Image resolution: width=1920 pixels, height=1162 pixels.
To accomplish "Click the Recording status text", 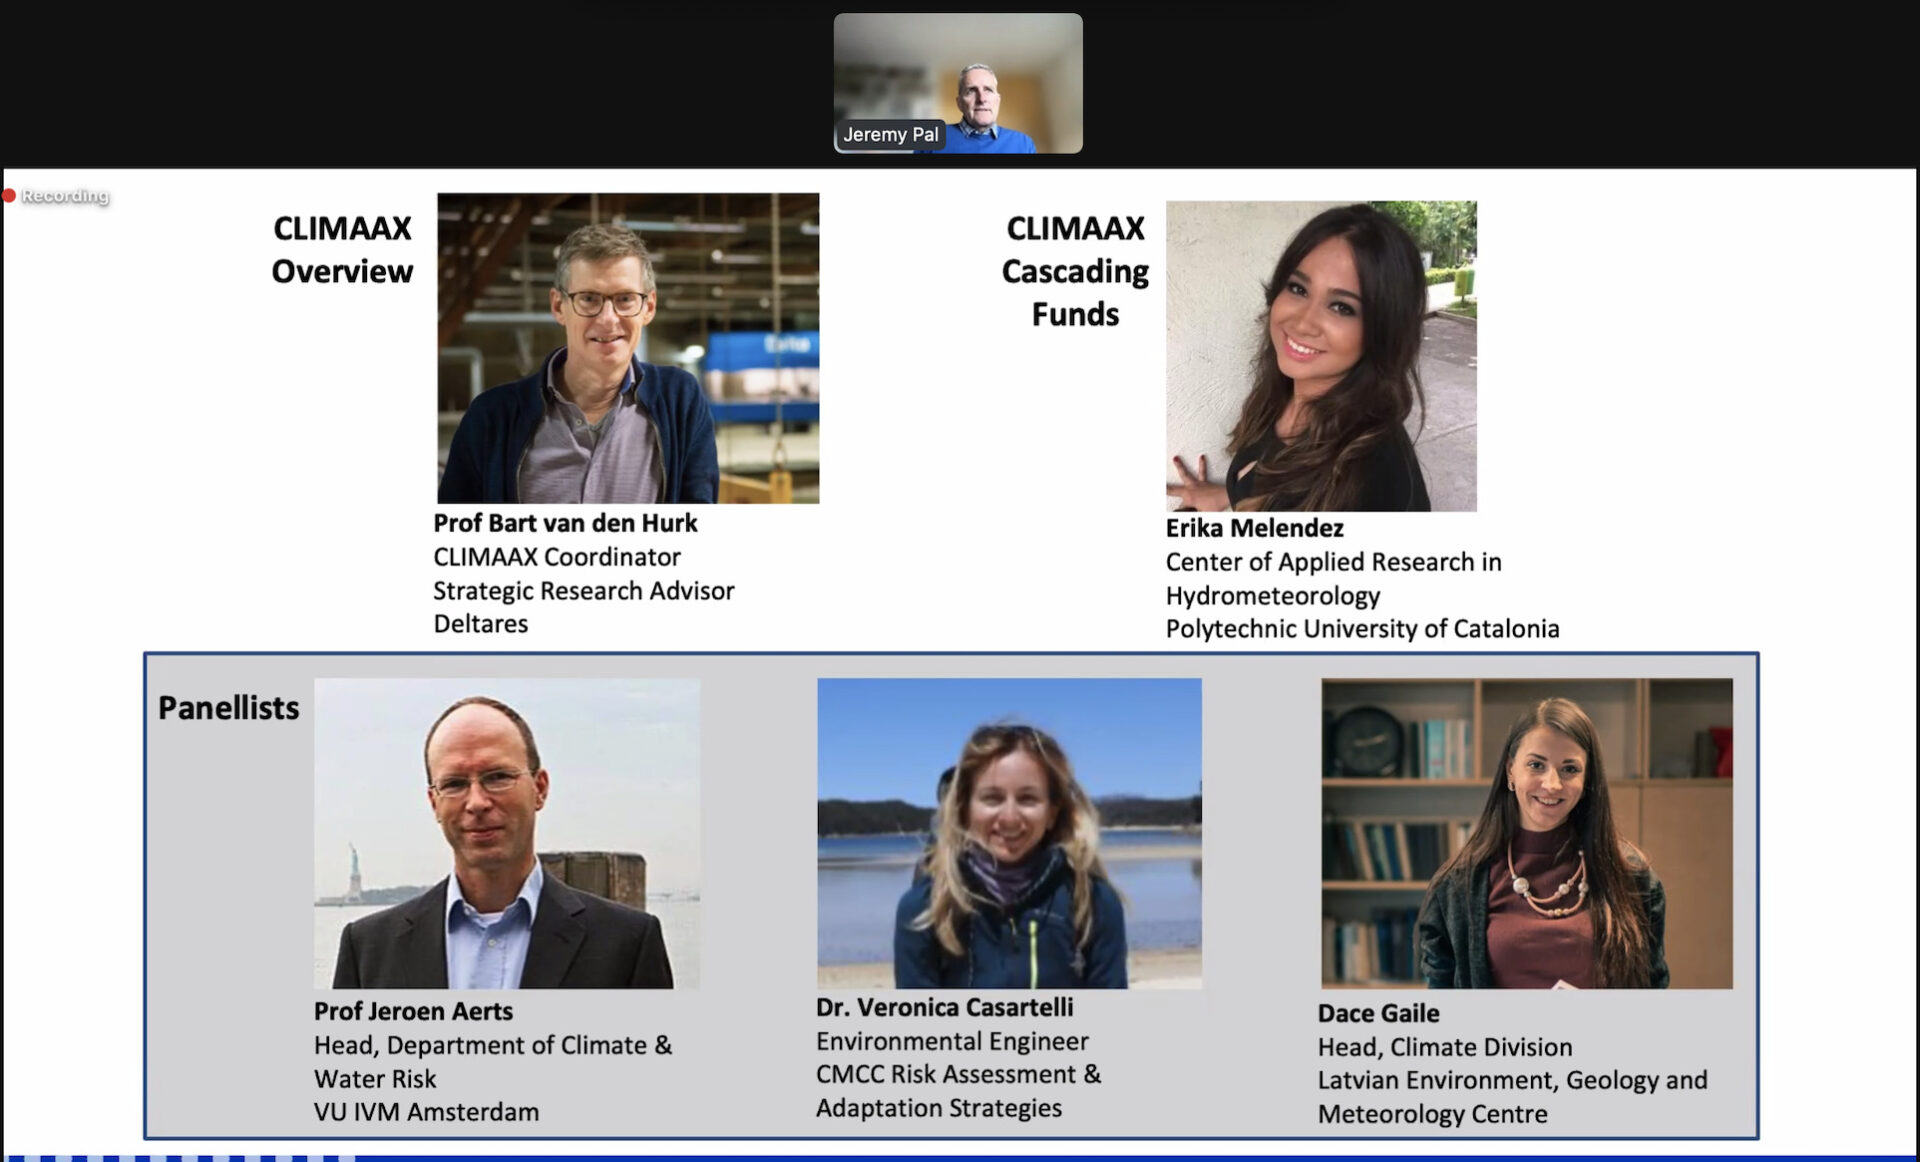I will tap(65, 196).
